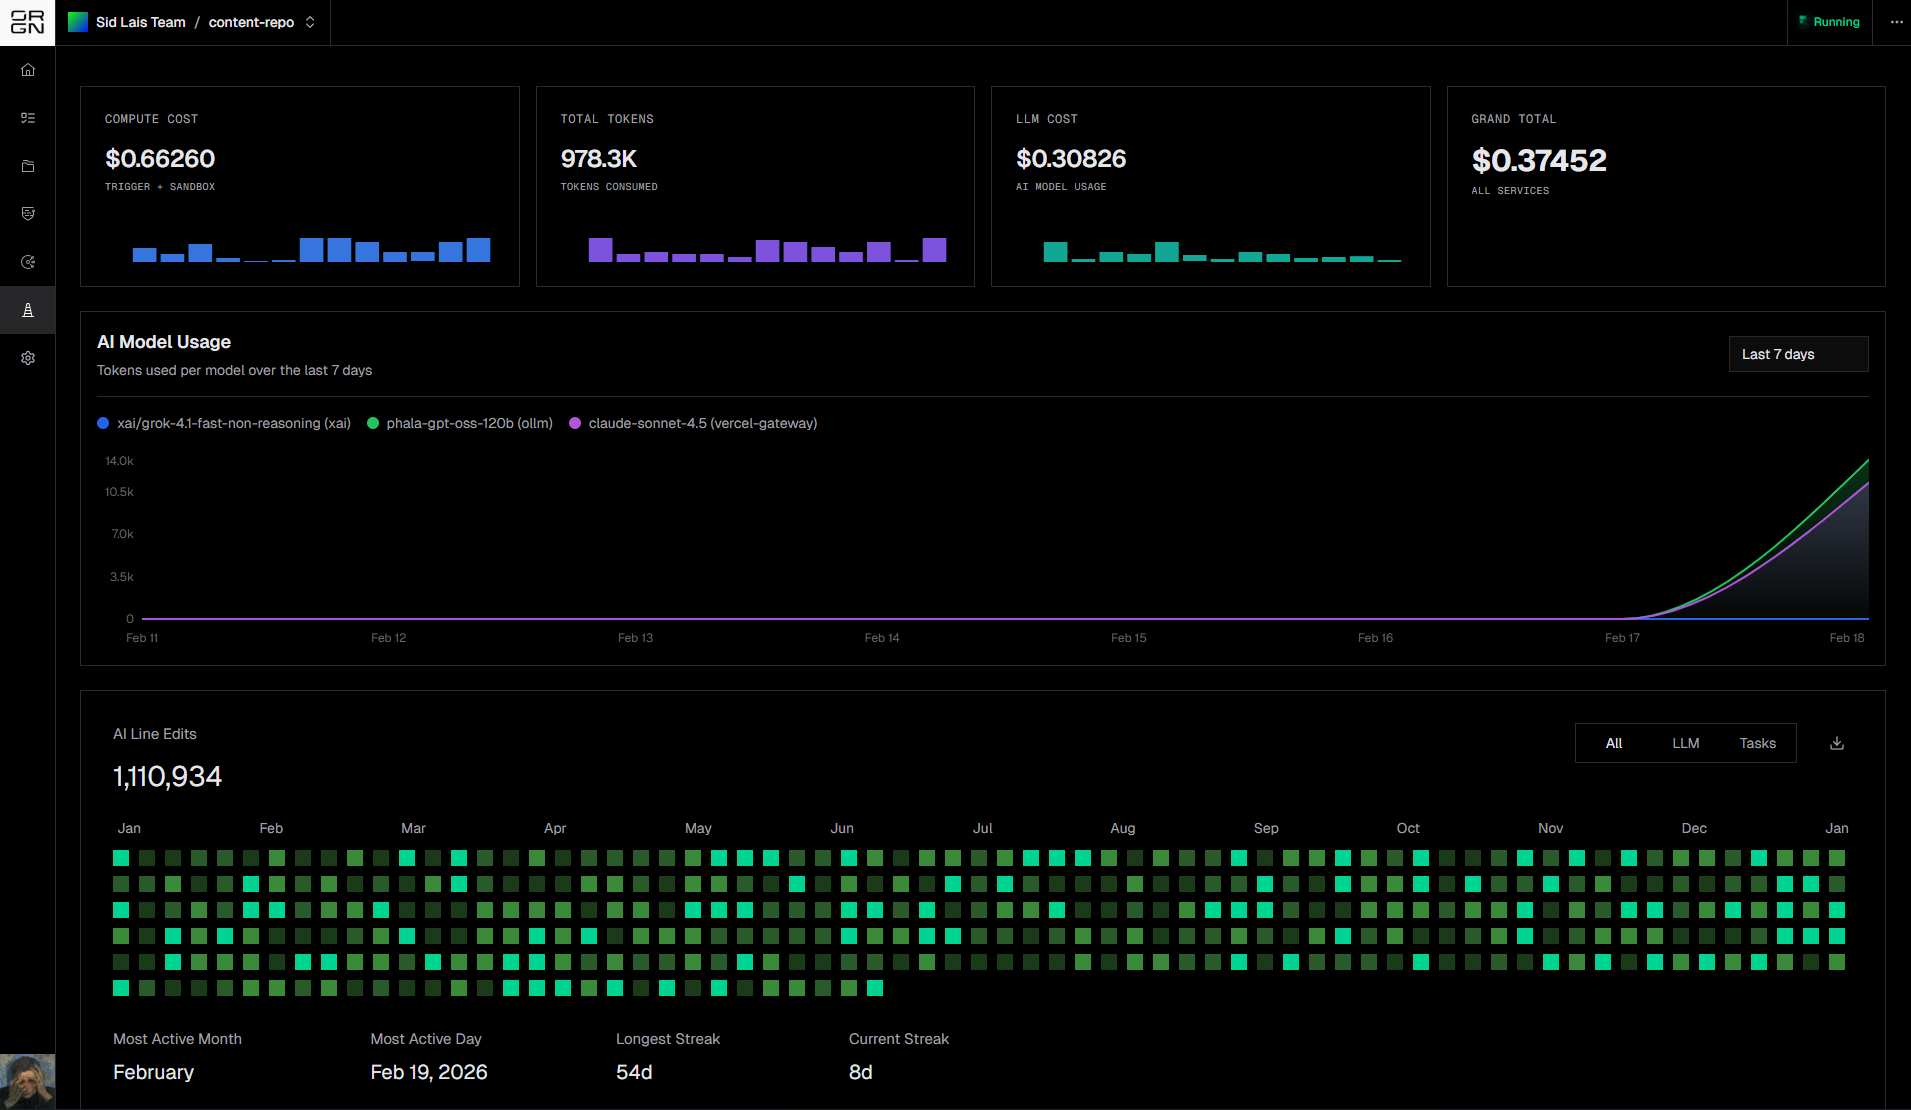Open the Home icon in sidebar

click(28, 70)
